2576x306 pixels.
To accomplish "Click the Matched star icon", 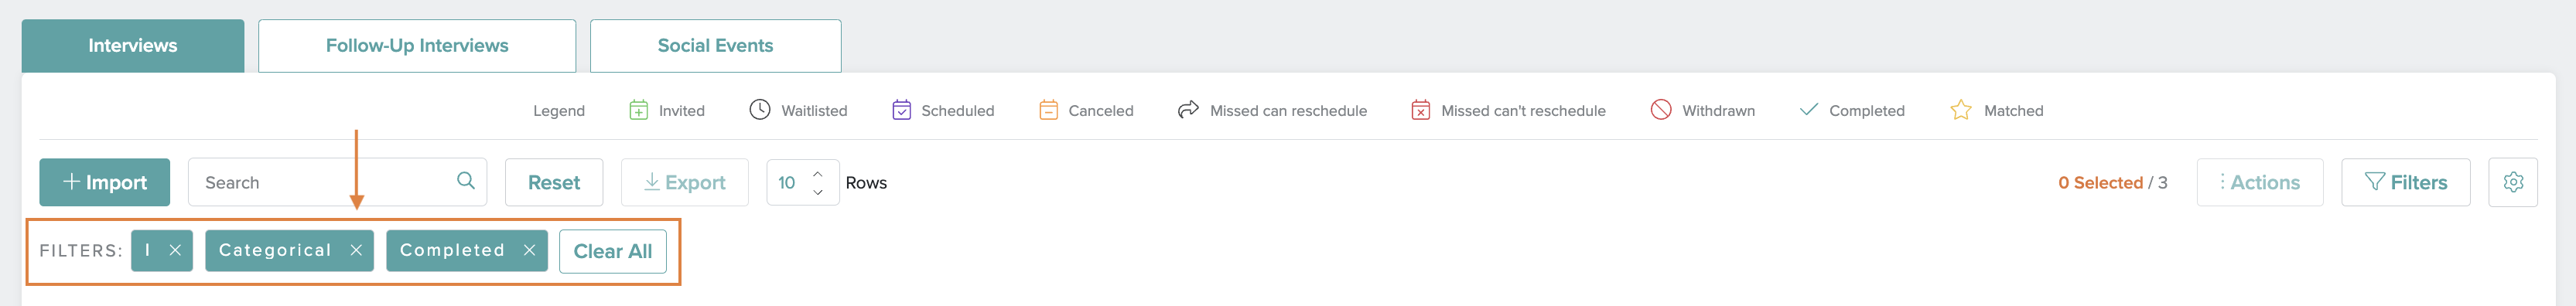I will [1961, 110].
